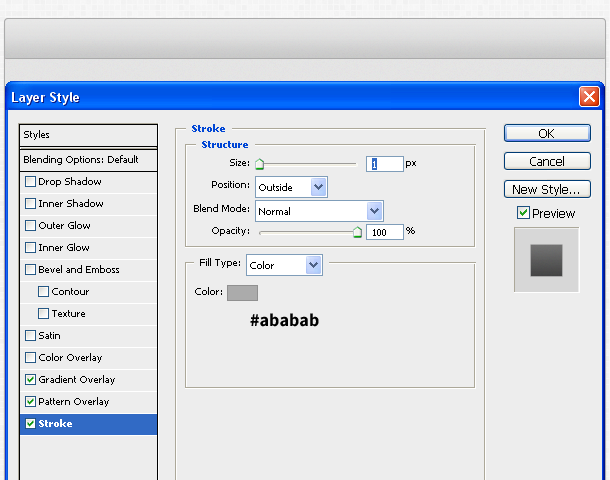Uncheck the Gradient Overlay checkbox

30,379
